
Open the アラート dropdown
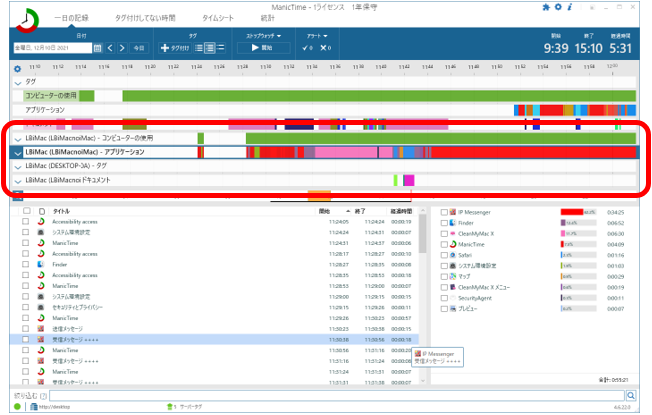(317, 36)
